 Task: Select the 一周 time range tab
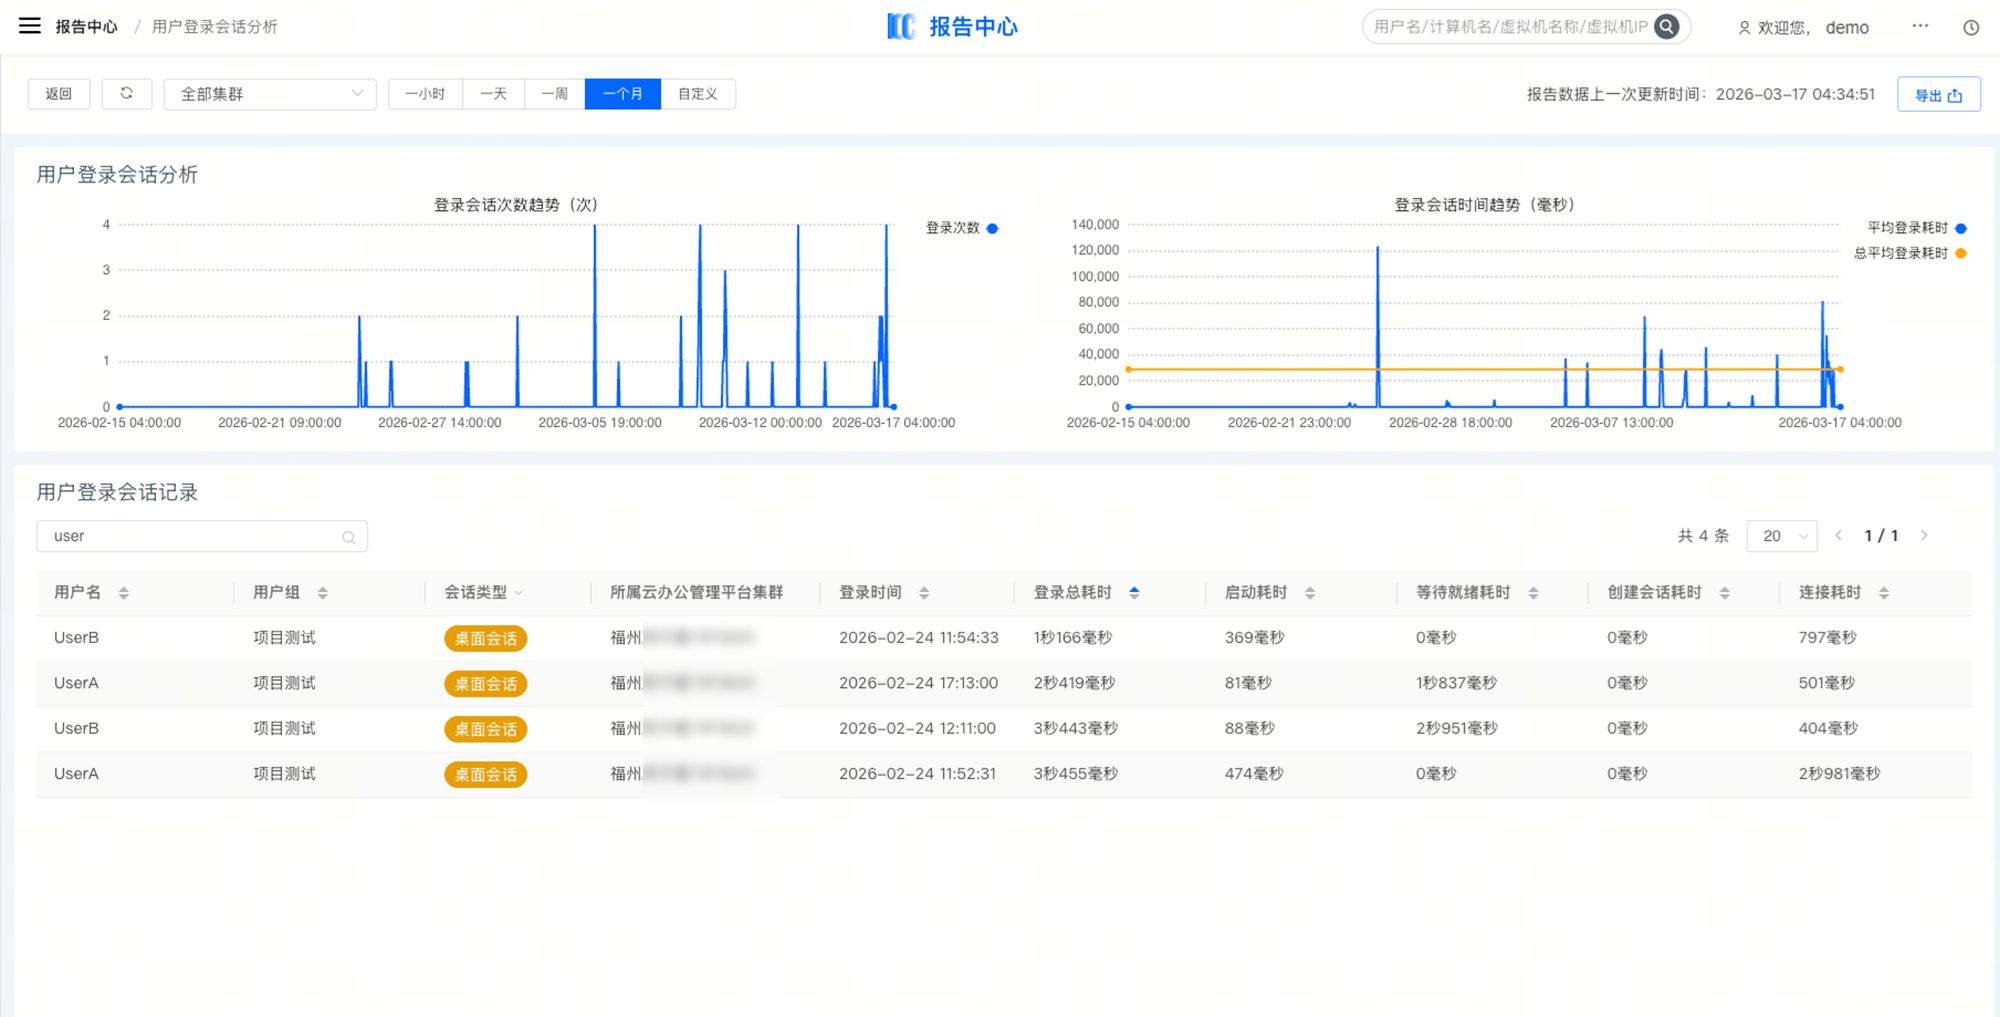click(x=554, y=94)
